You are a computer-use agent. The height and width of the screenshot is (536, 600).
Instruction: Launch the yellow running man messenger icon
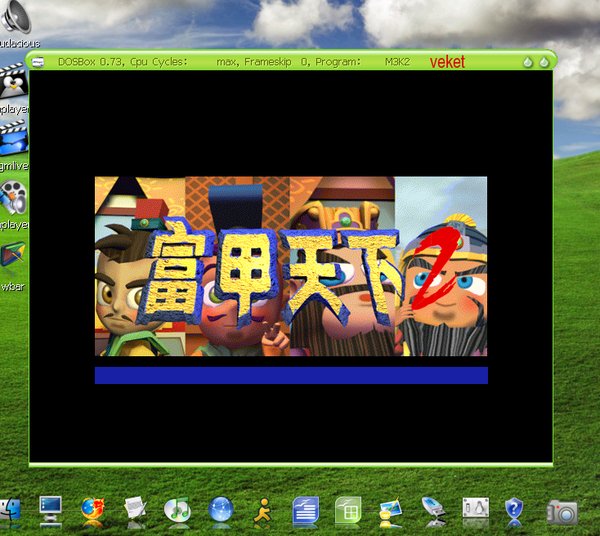click(263, 510)
